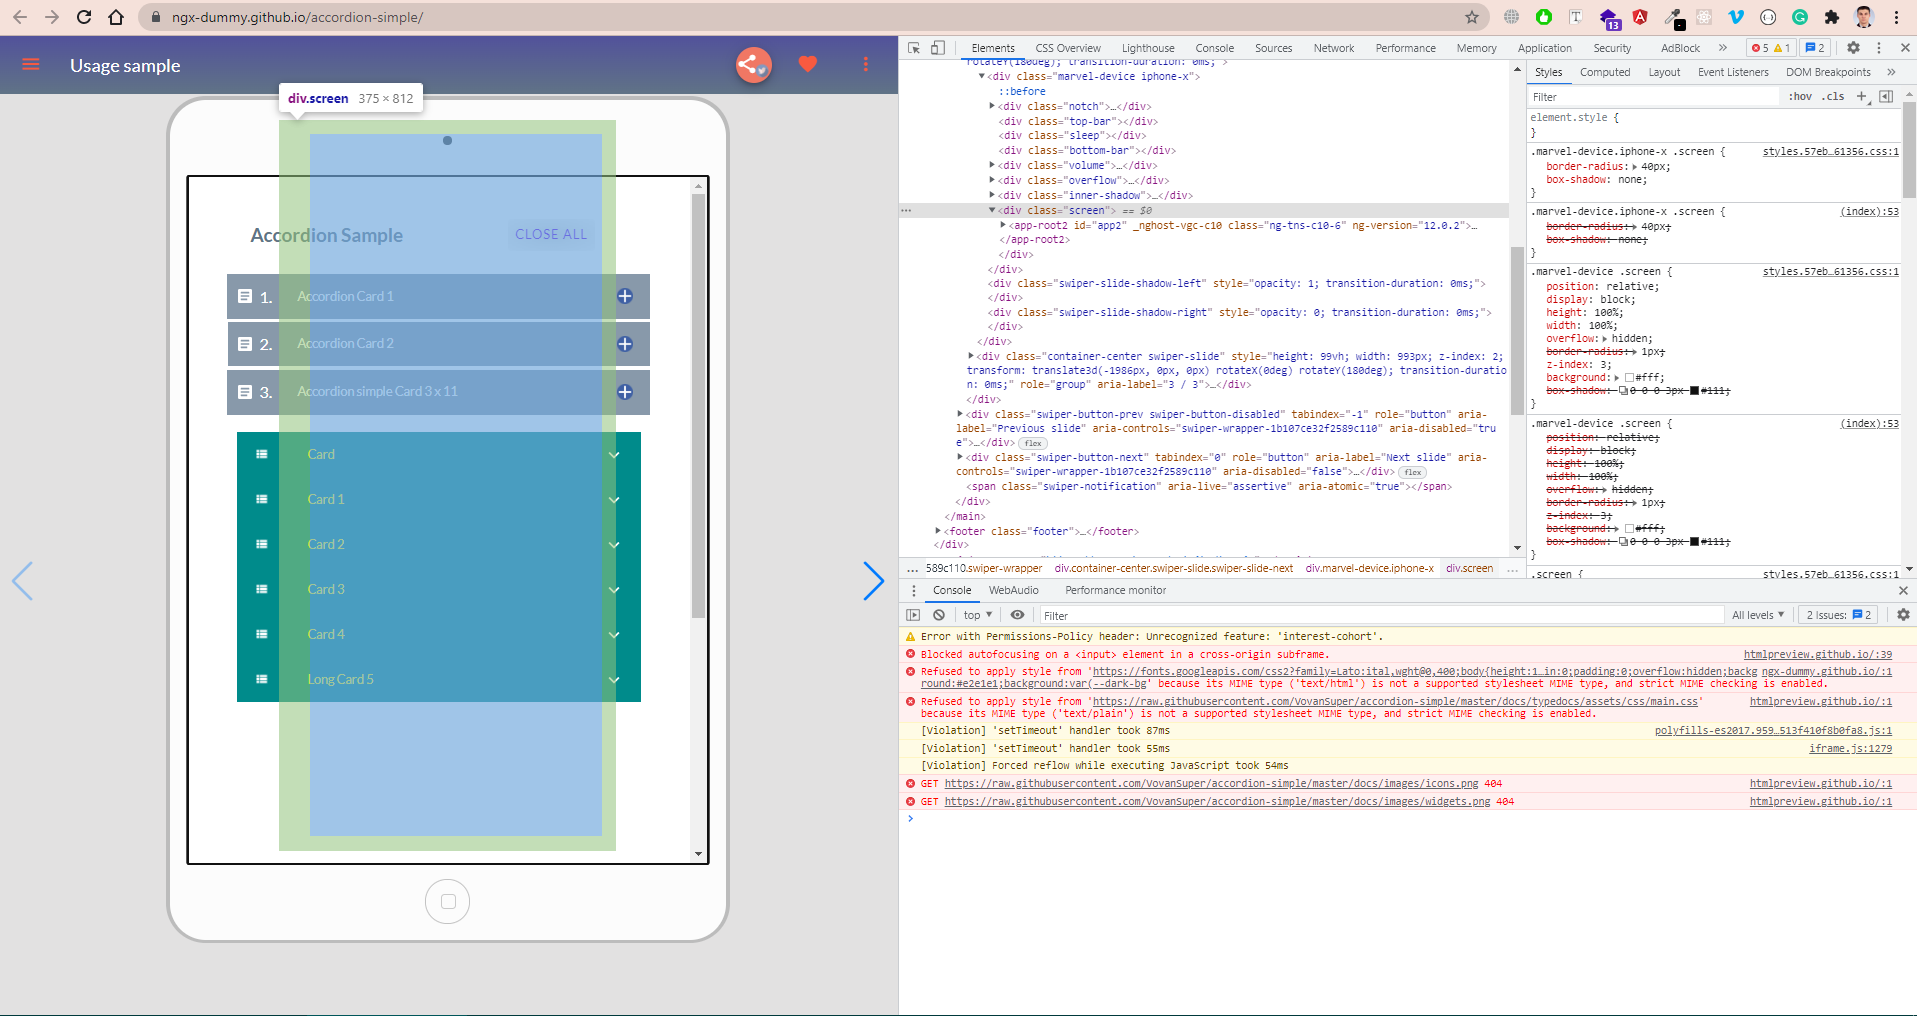Viewport: 1917px width, 1016px height.
Task: Open the Event Listeners pane
Action: click(1733, 72)
